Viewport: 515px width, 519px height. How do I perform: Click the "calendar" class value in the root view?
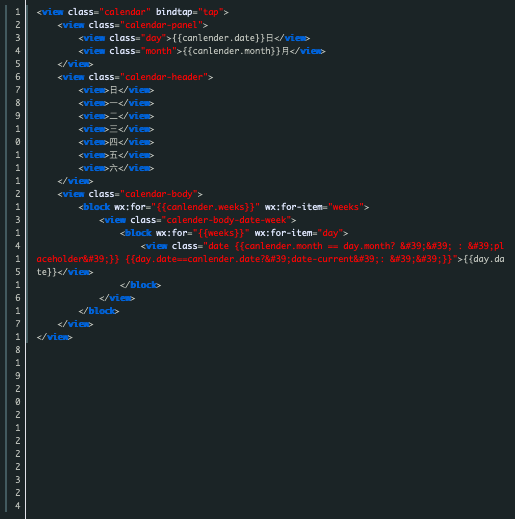[x=125, y=12]
